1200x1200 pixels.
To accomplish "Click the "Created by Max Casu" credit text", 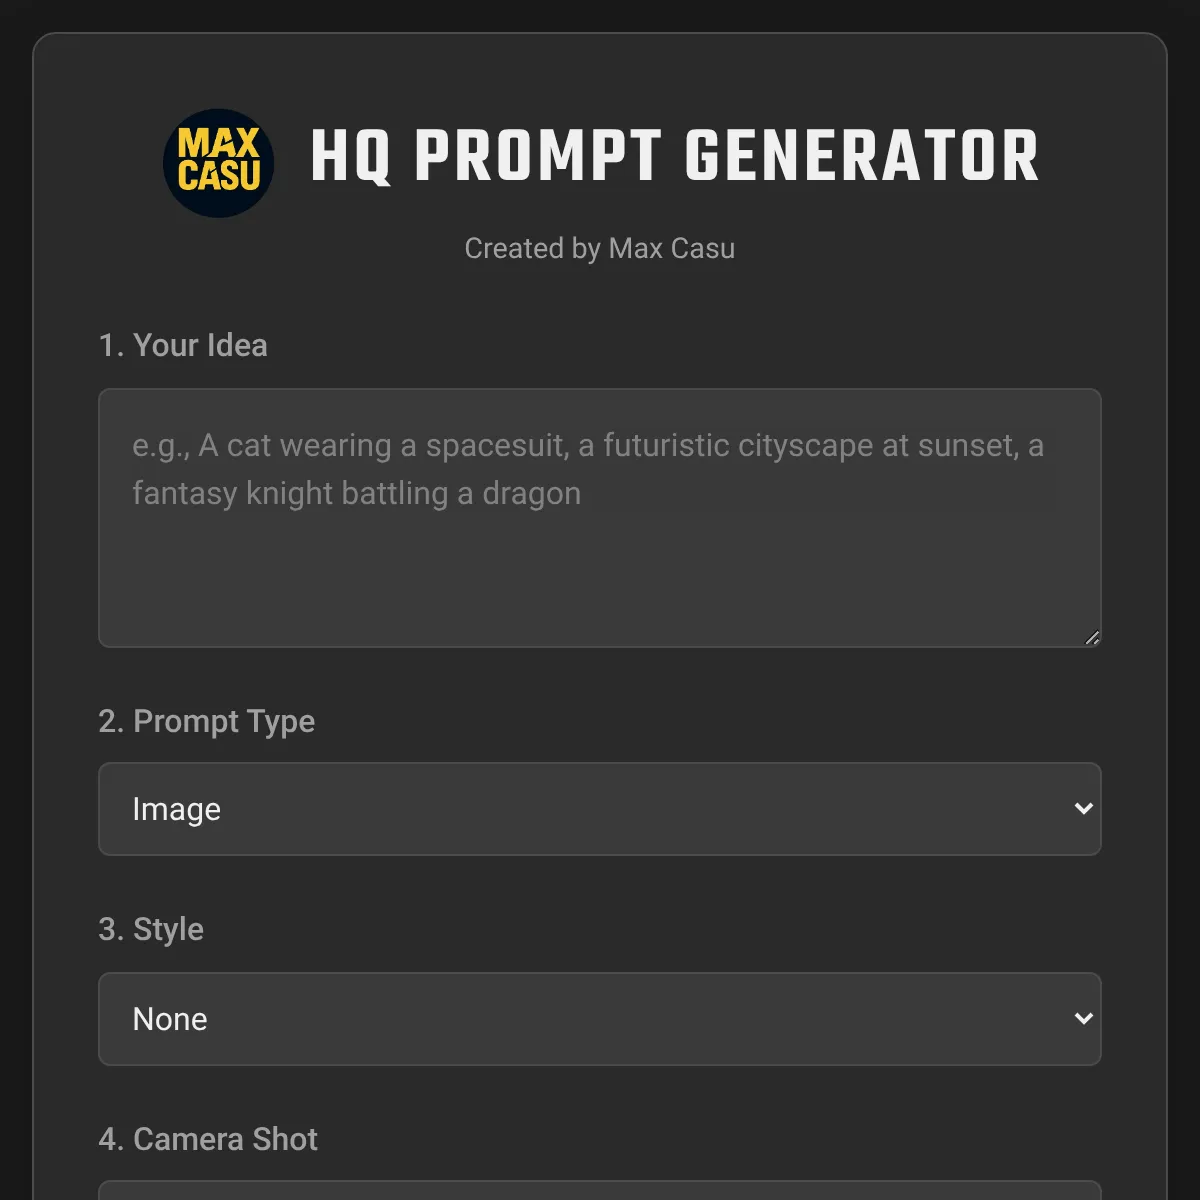I will tap(600, 248).
